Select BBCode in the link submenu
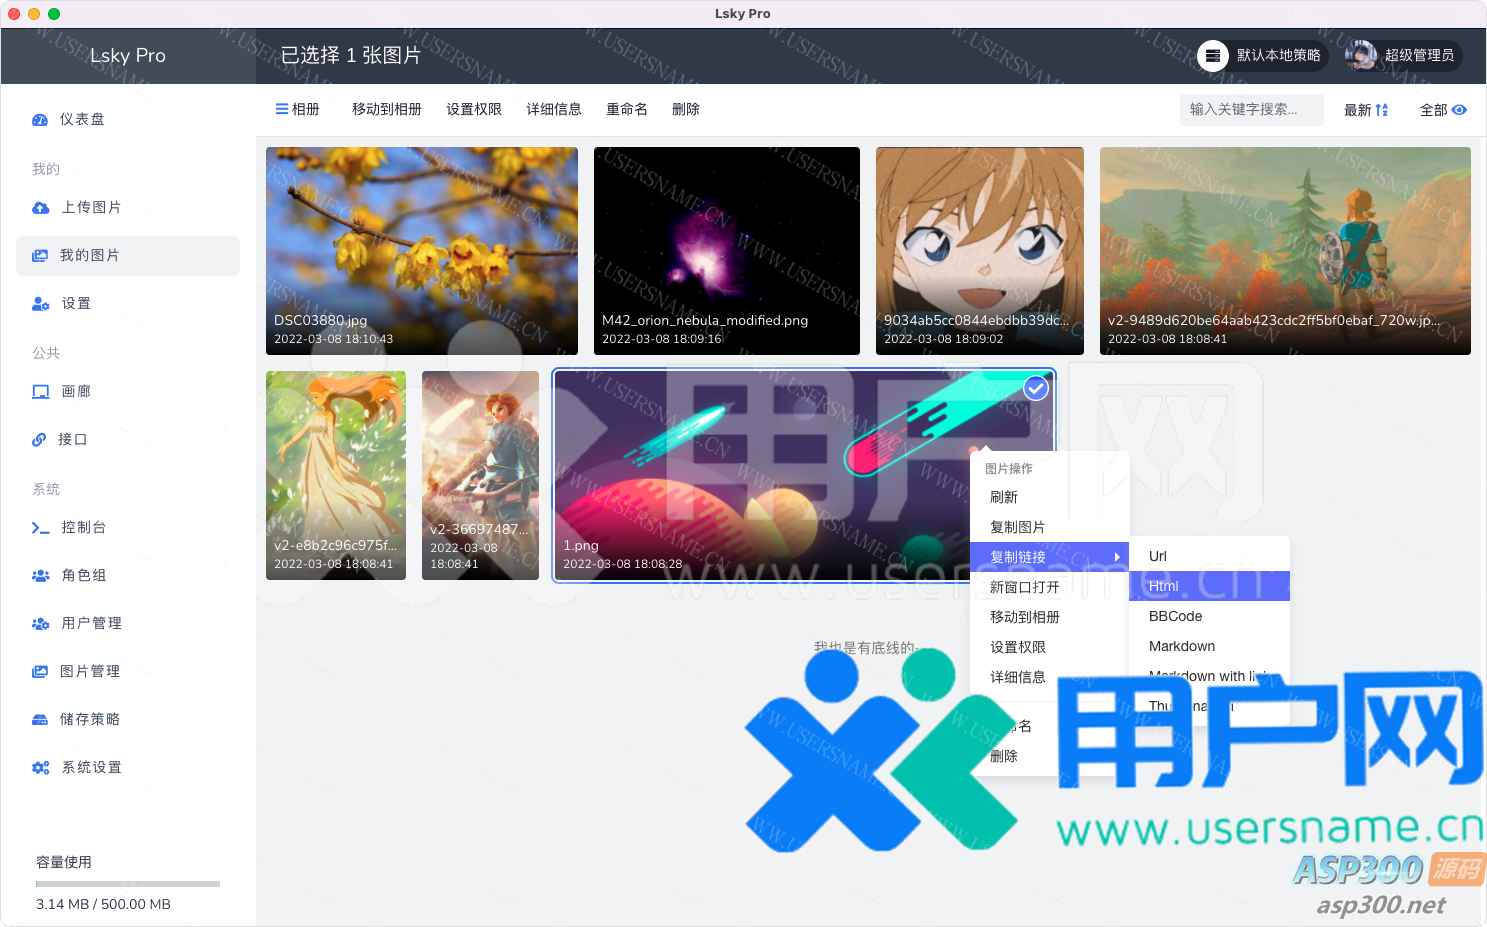1487x927 pixels. tap(1209, 616)
